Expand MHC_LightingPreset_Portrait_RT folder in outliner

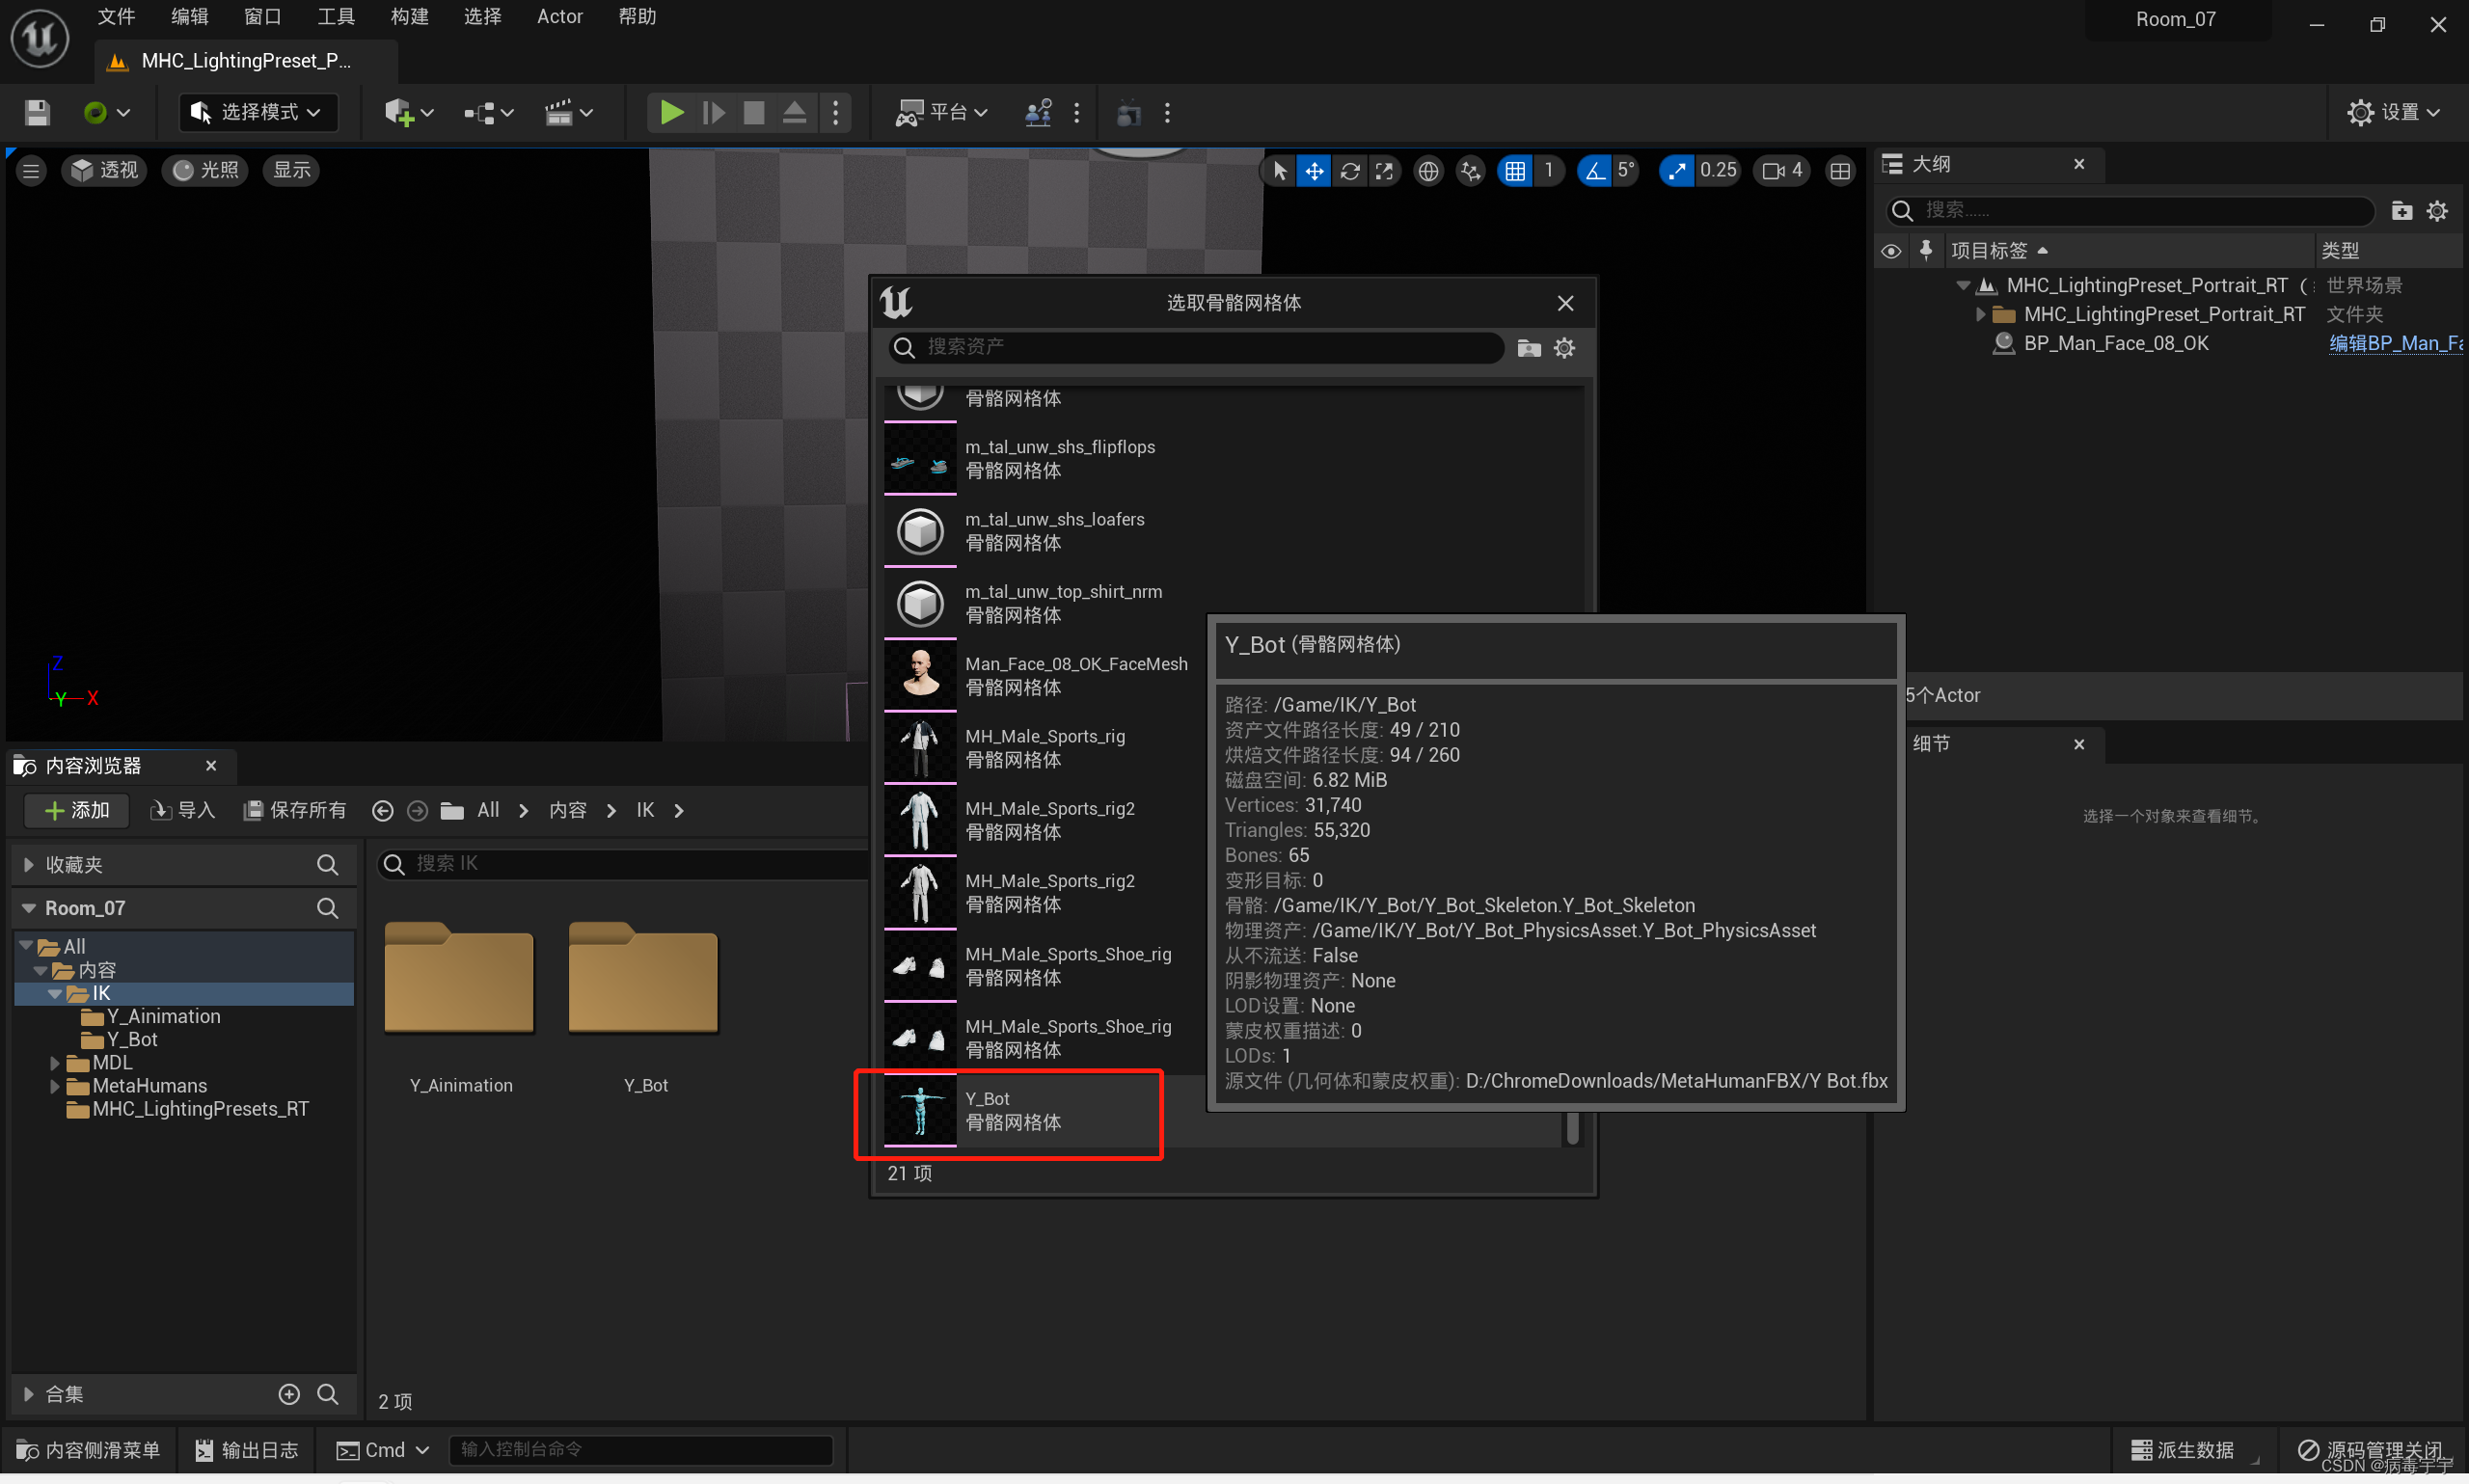coord(1979,314)
